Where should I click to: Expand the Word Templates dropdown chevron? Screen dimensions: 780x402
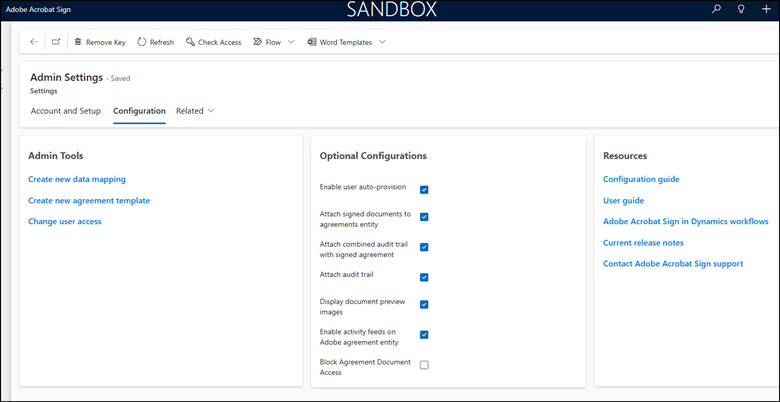(x=382, y=42)
